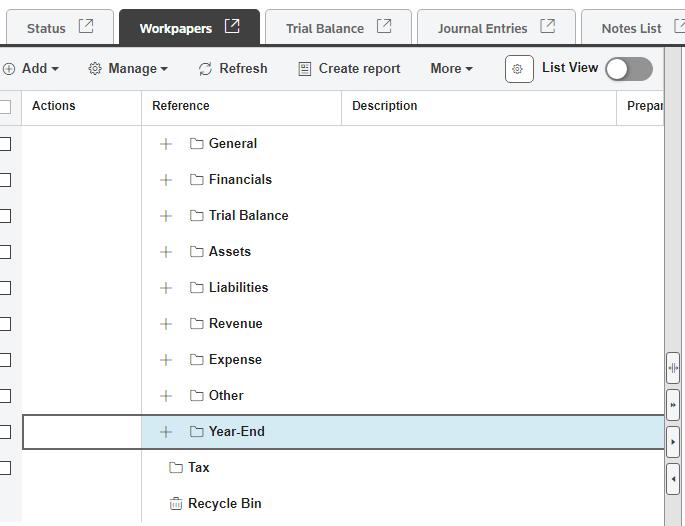
Task: Pop out the Trial Balance tab icon
Action: [384, 27]
